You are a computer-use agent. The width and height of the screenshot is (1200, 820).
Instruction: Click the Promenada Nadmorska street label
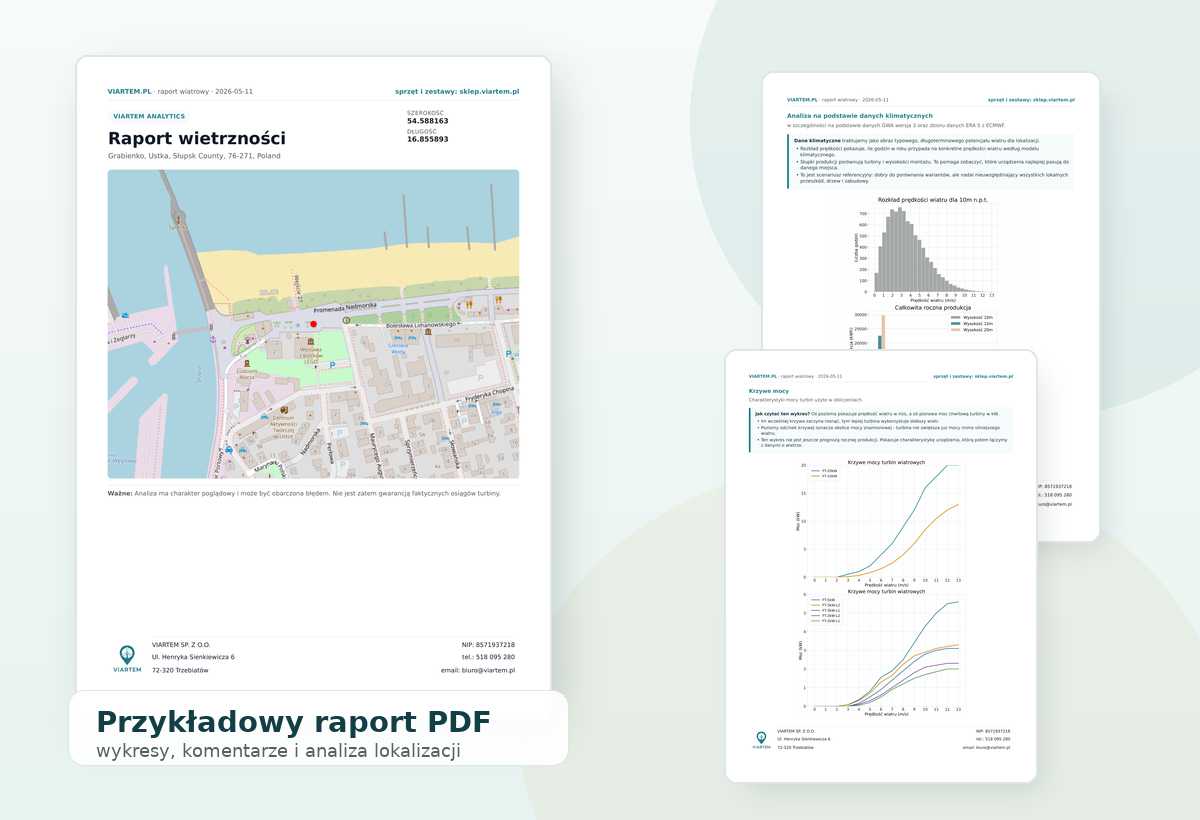345,308
